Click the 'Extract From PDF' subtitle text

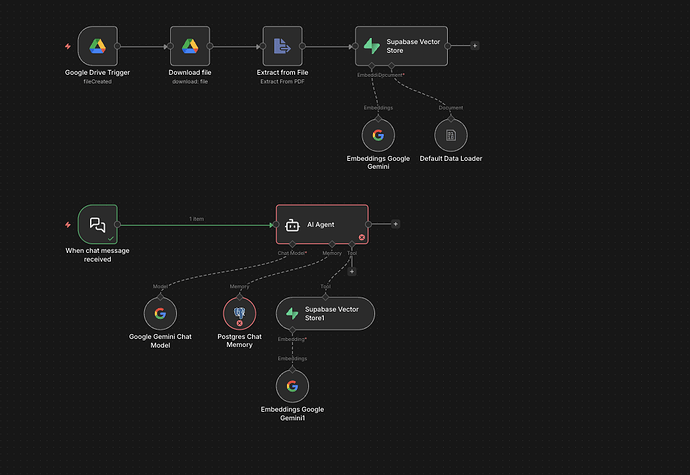coord(282,81)
